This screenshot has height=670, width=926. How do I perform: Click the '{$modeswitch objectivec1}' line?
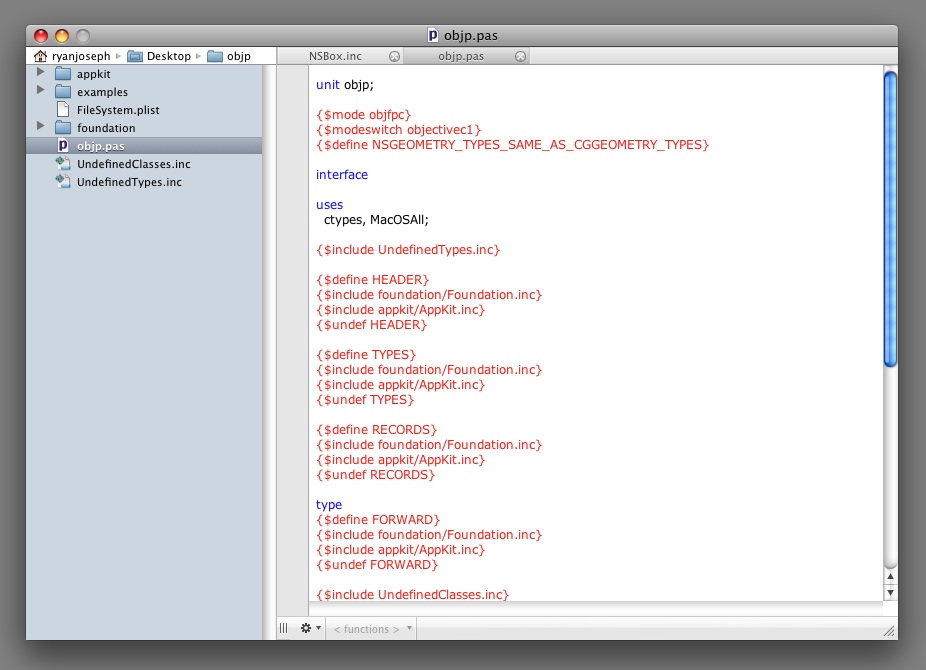coord(399,129)
